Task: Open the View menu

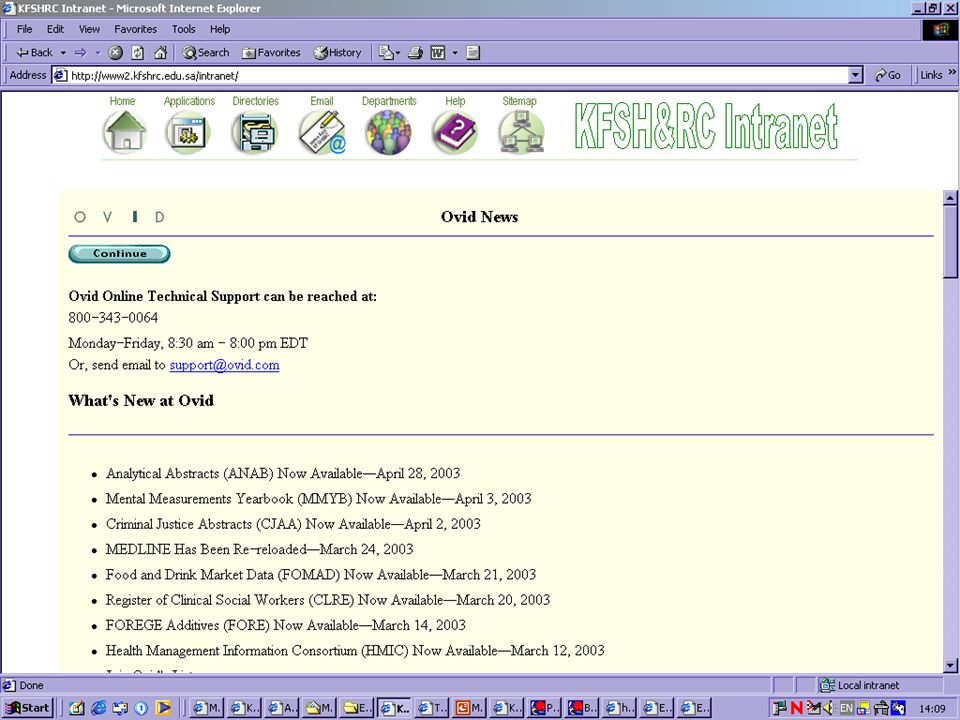Action: pyautogui.click(x=89, y=29)
